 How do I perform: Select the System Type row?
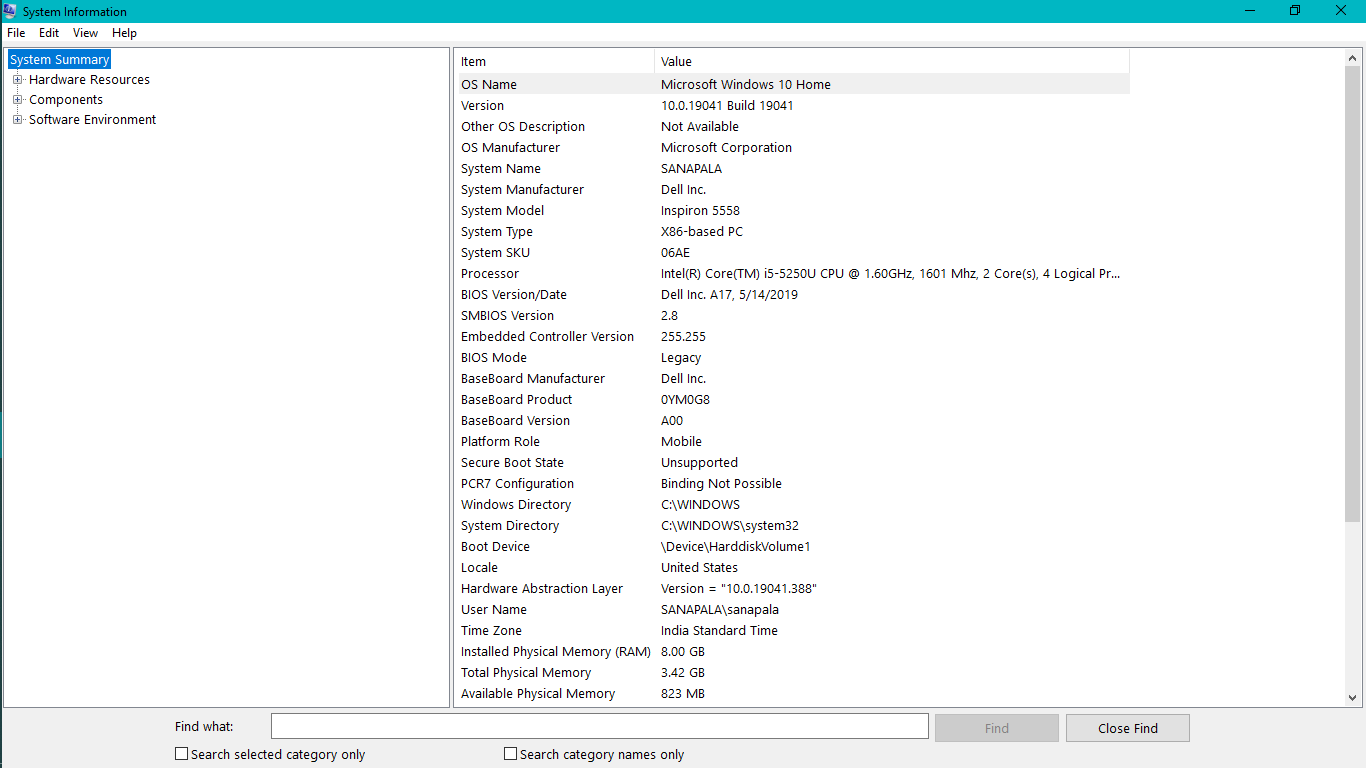[x=794, y=232]
